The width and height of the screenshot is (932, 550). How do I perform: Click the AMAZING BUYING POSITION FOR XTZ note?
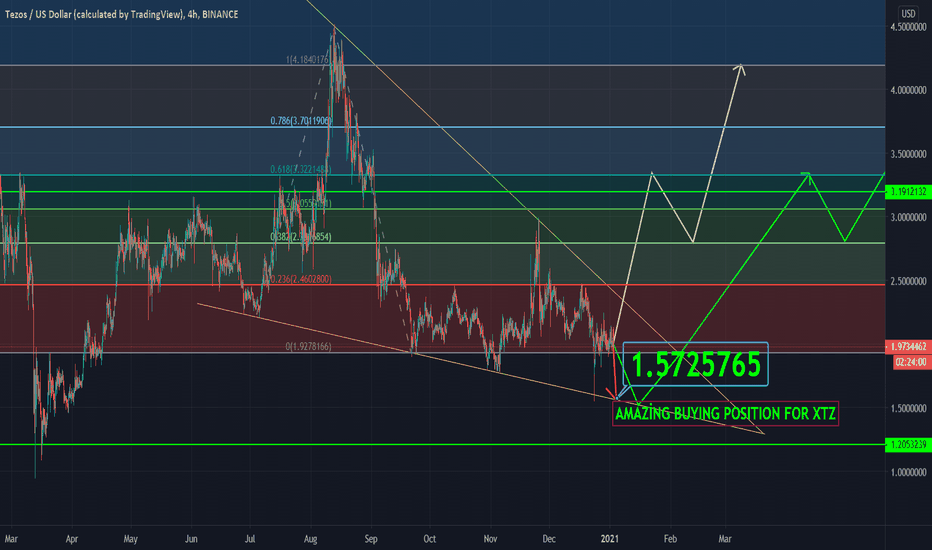(x=725, y=413)
